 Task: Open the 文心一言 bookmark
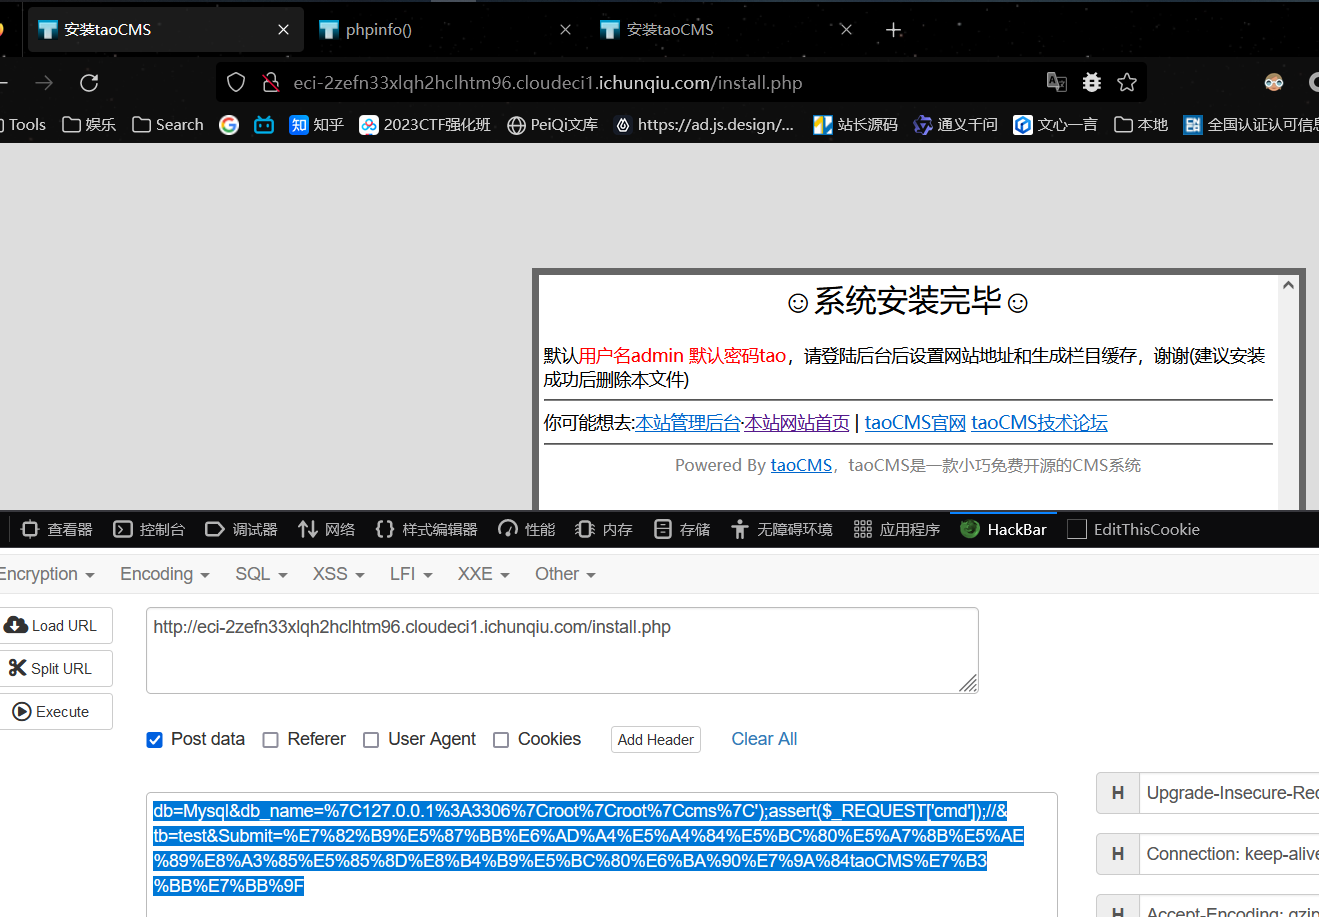coord(1055,125)
